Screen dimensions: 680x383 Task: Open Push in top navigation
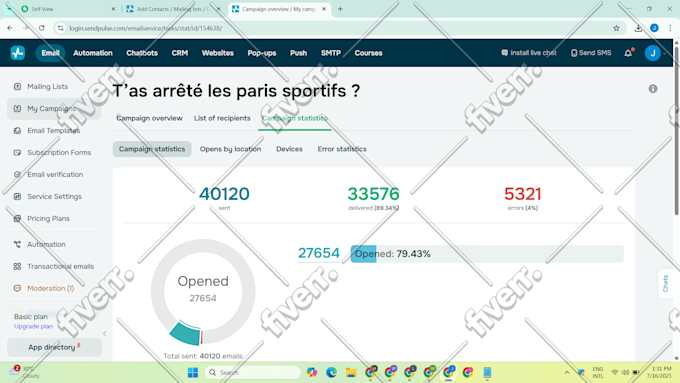298,53
